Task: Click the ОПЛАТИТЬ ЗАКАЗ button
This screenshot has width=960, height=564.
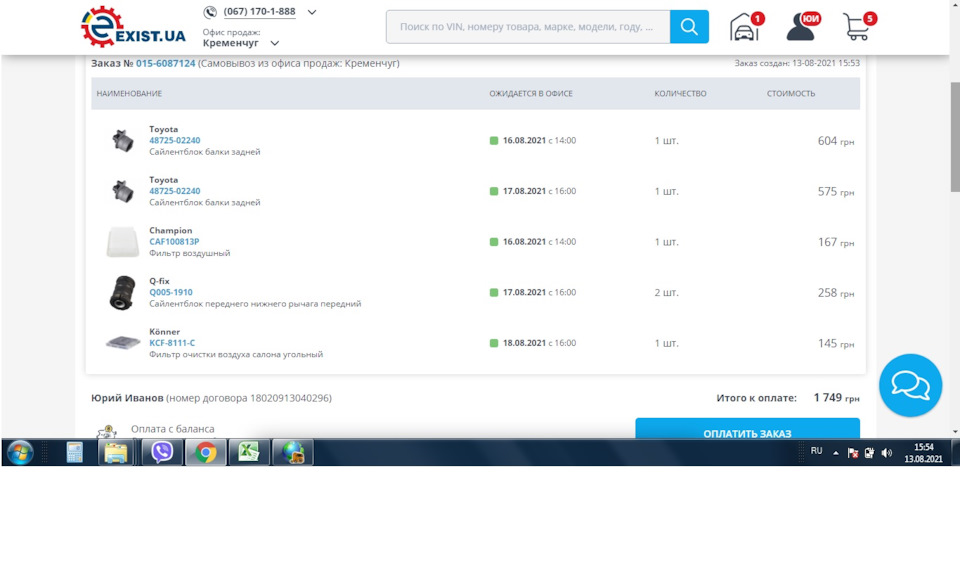Action: point(747,429)
